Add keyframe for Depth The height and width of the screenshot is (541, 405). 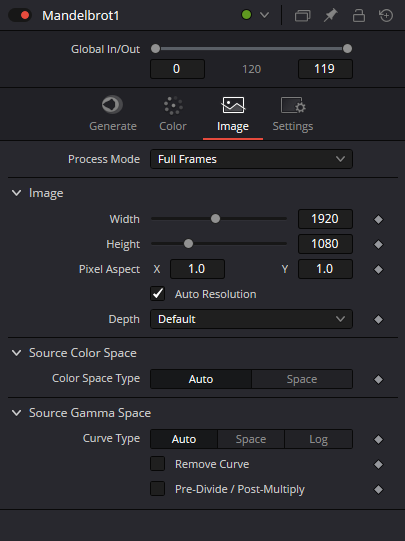tap(378, 319)
